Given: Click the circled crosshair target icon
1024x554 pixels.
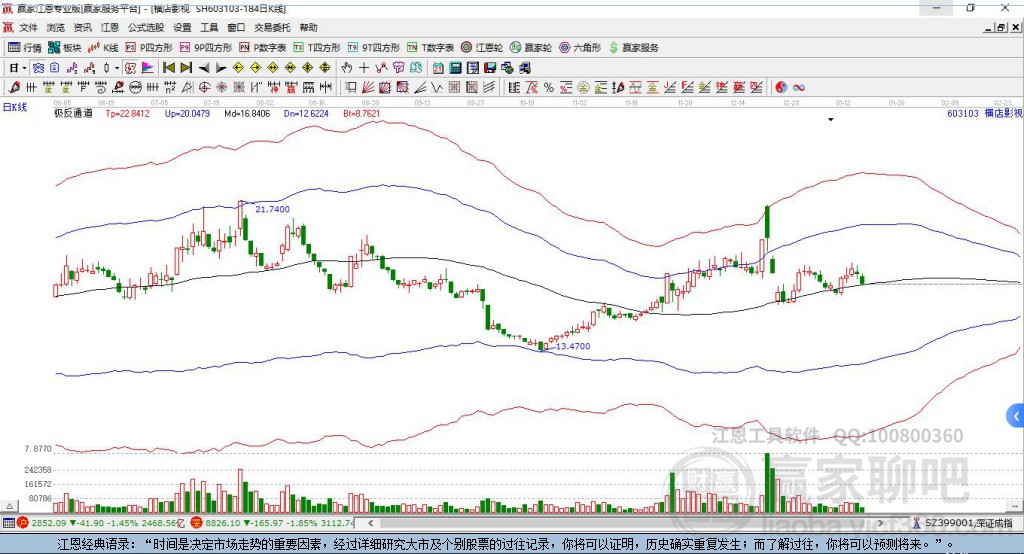Looking at the screenshot, I should tap(204, 88).
